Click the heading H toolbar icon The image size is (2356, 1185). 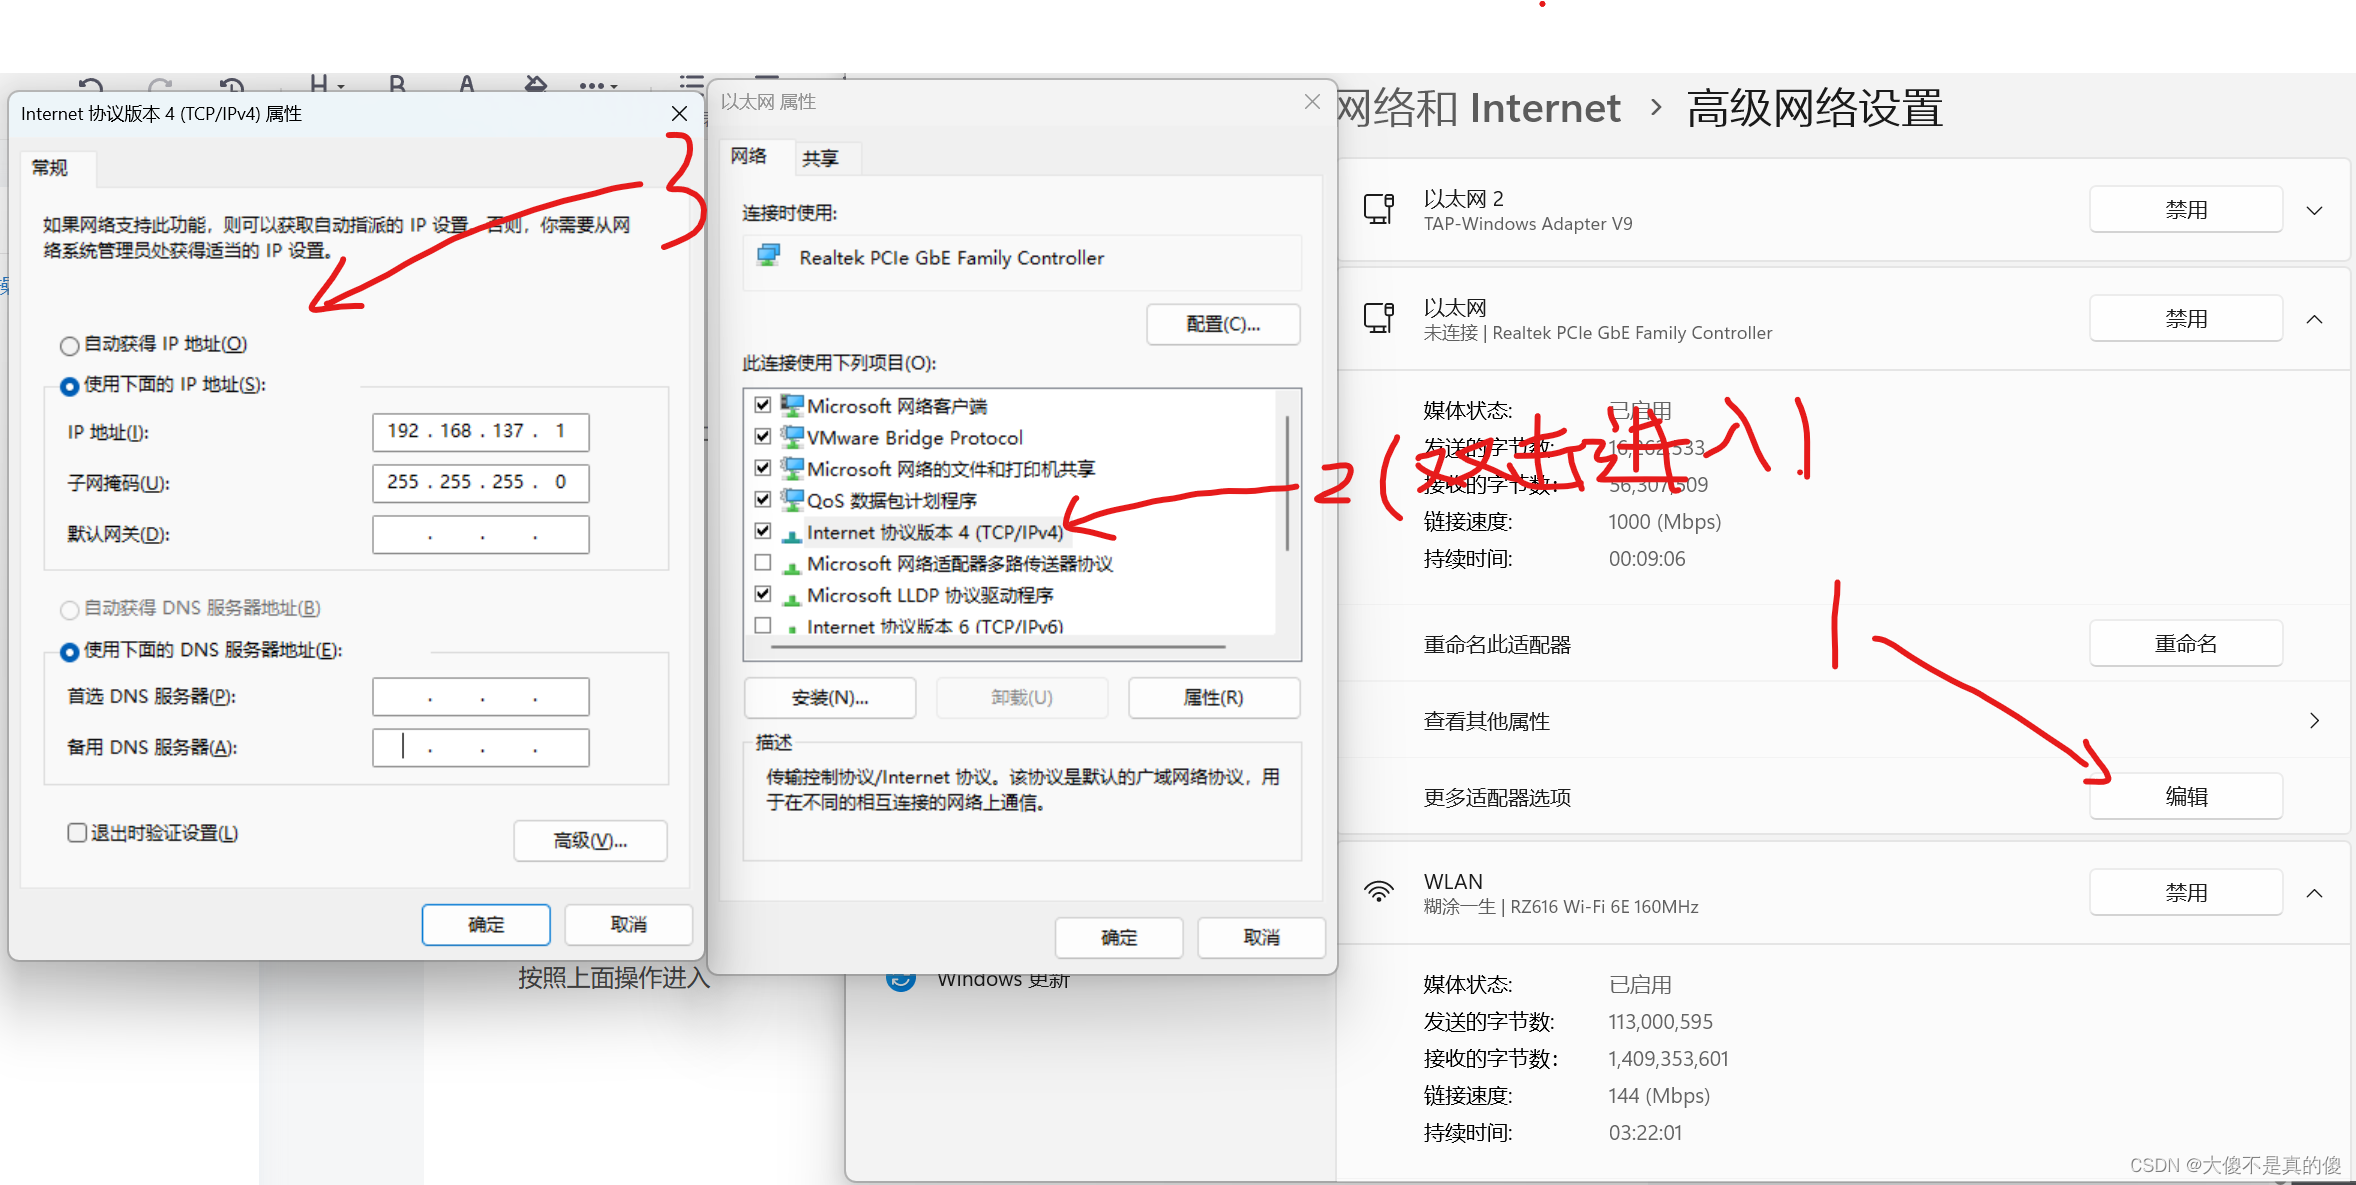point(318,85)
